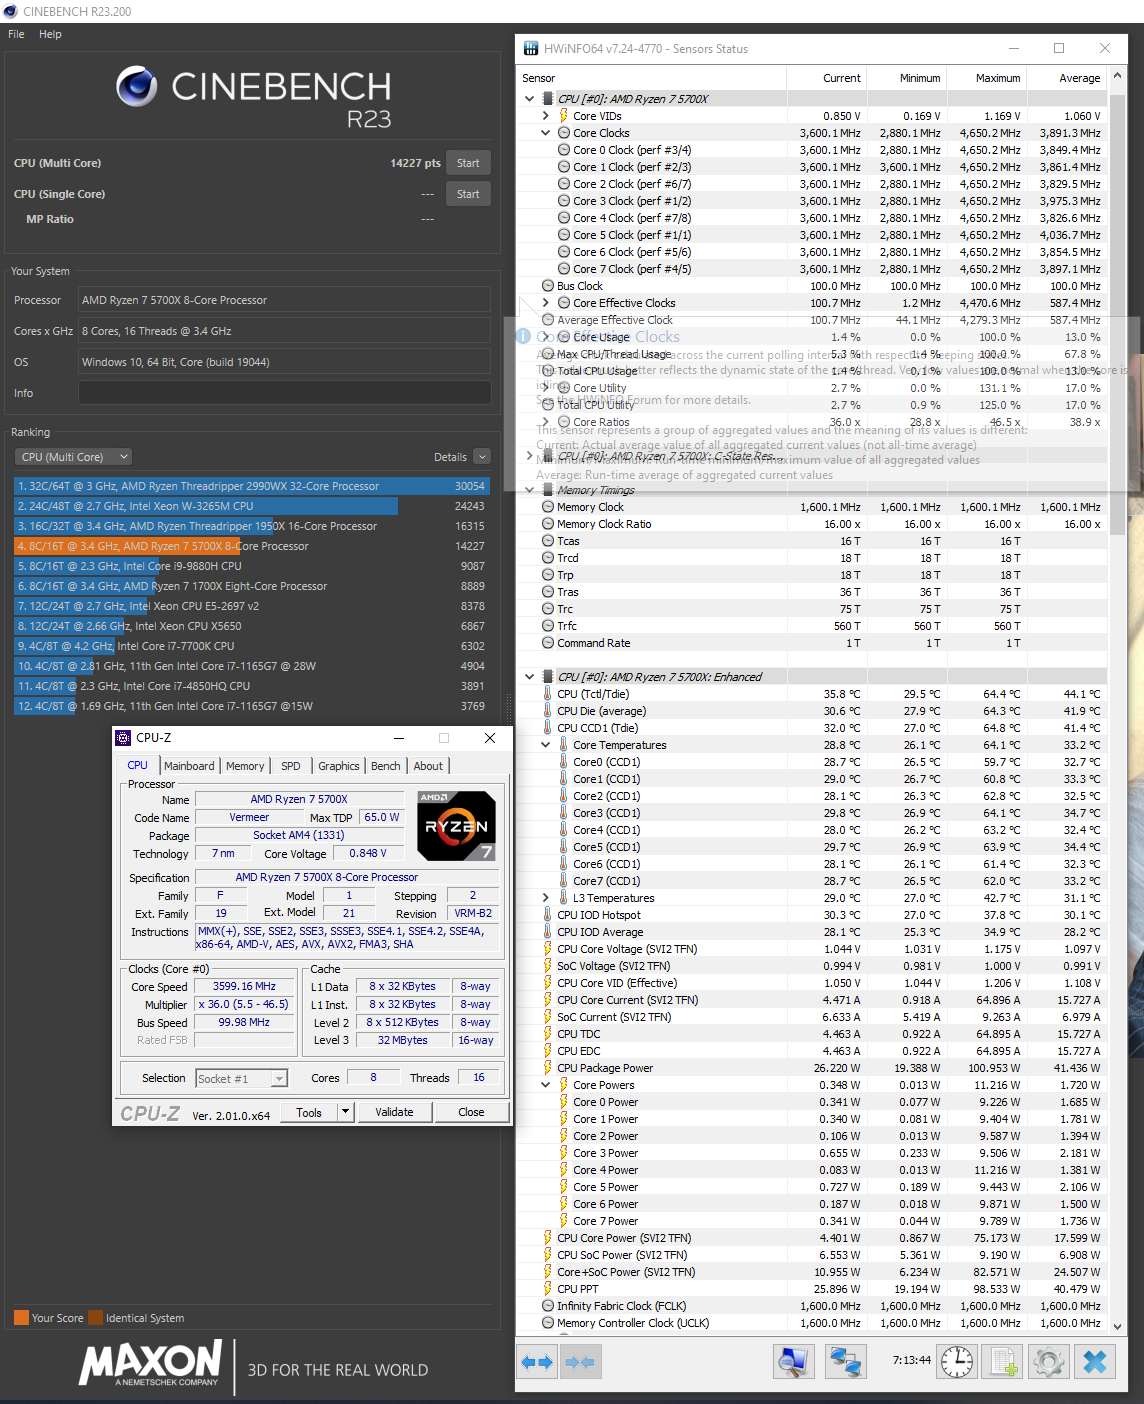
Task: Click HWiNFO title bar app icon
Action: (531, 48)
